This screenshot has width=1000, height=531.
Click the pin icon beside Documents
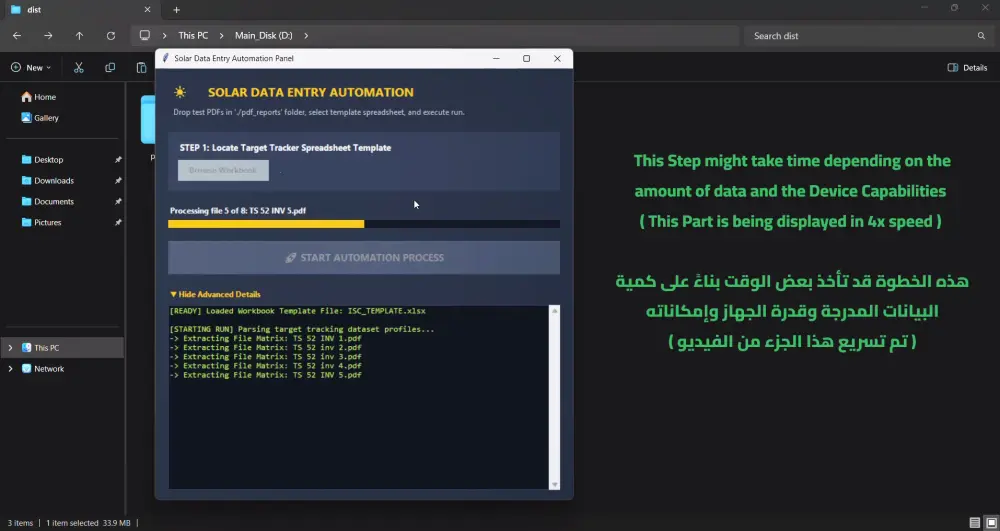point(118,202)
